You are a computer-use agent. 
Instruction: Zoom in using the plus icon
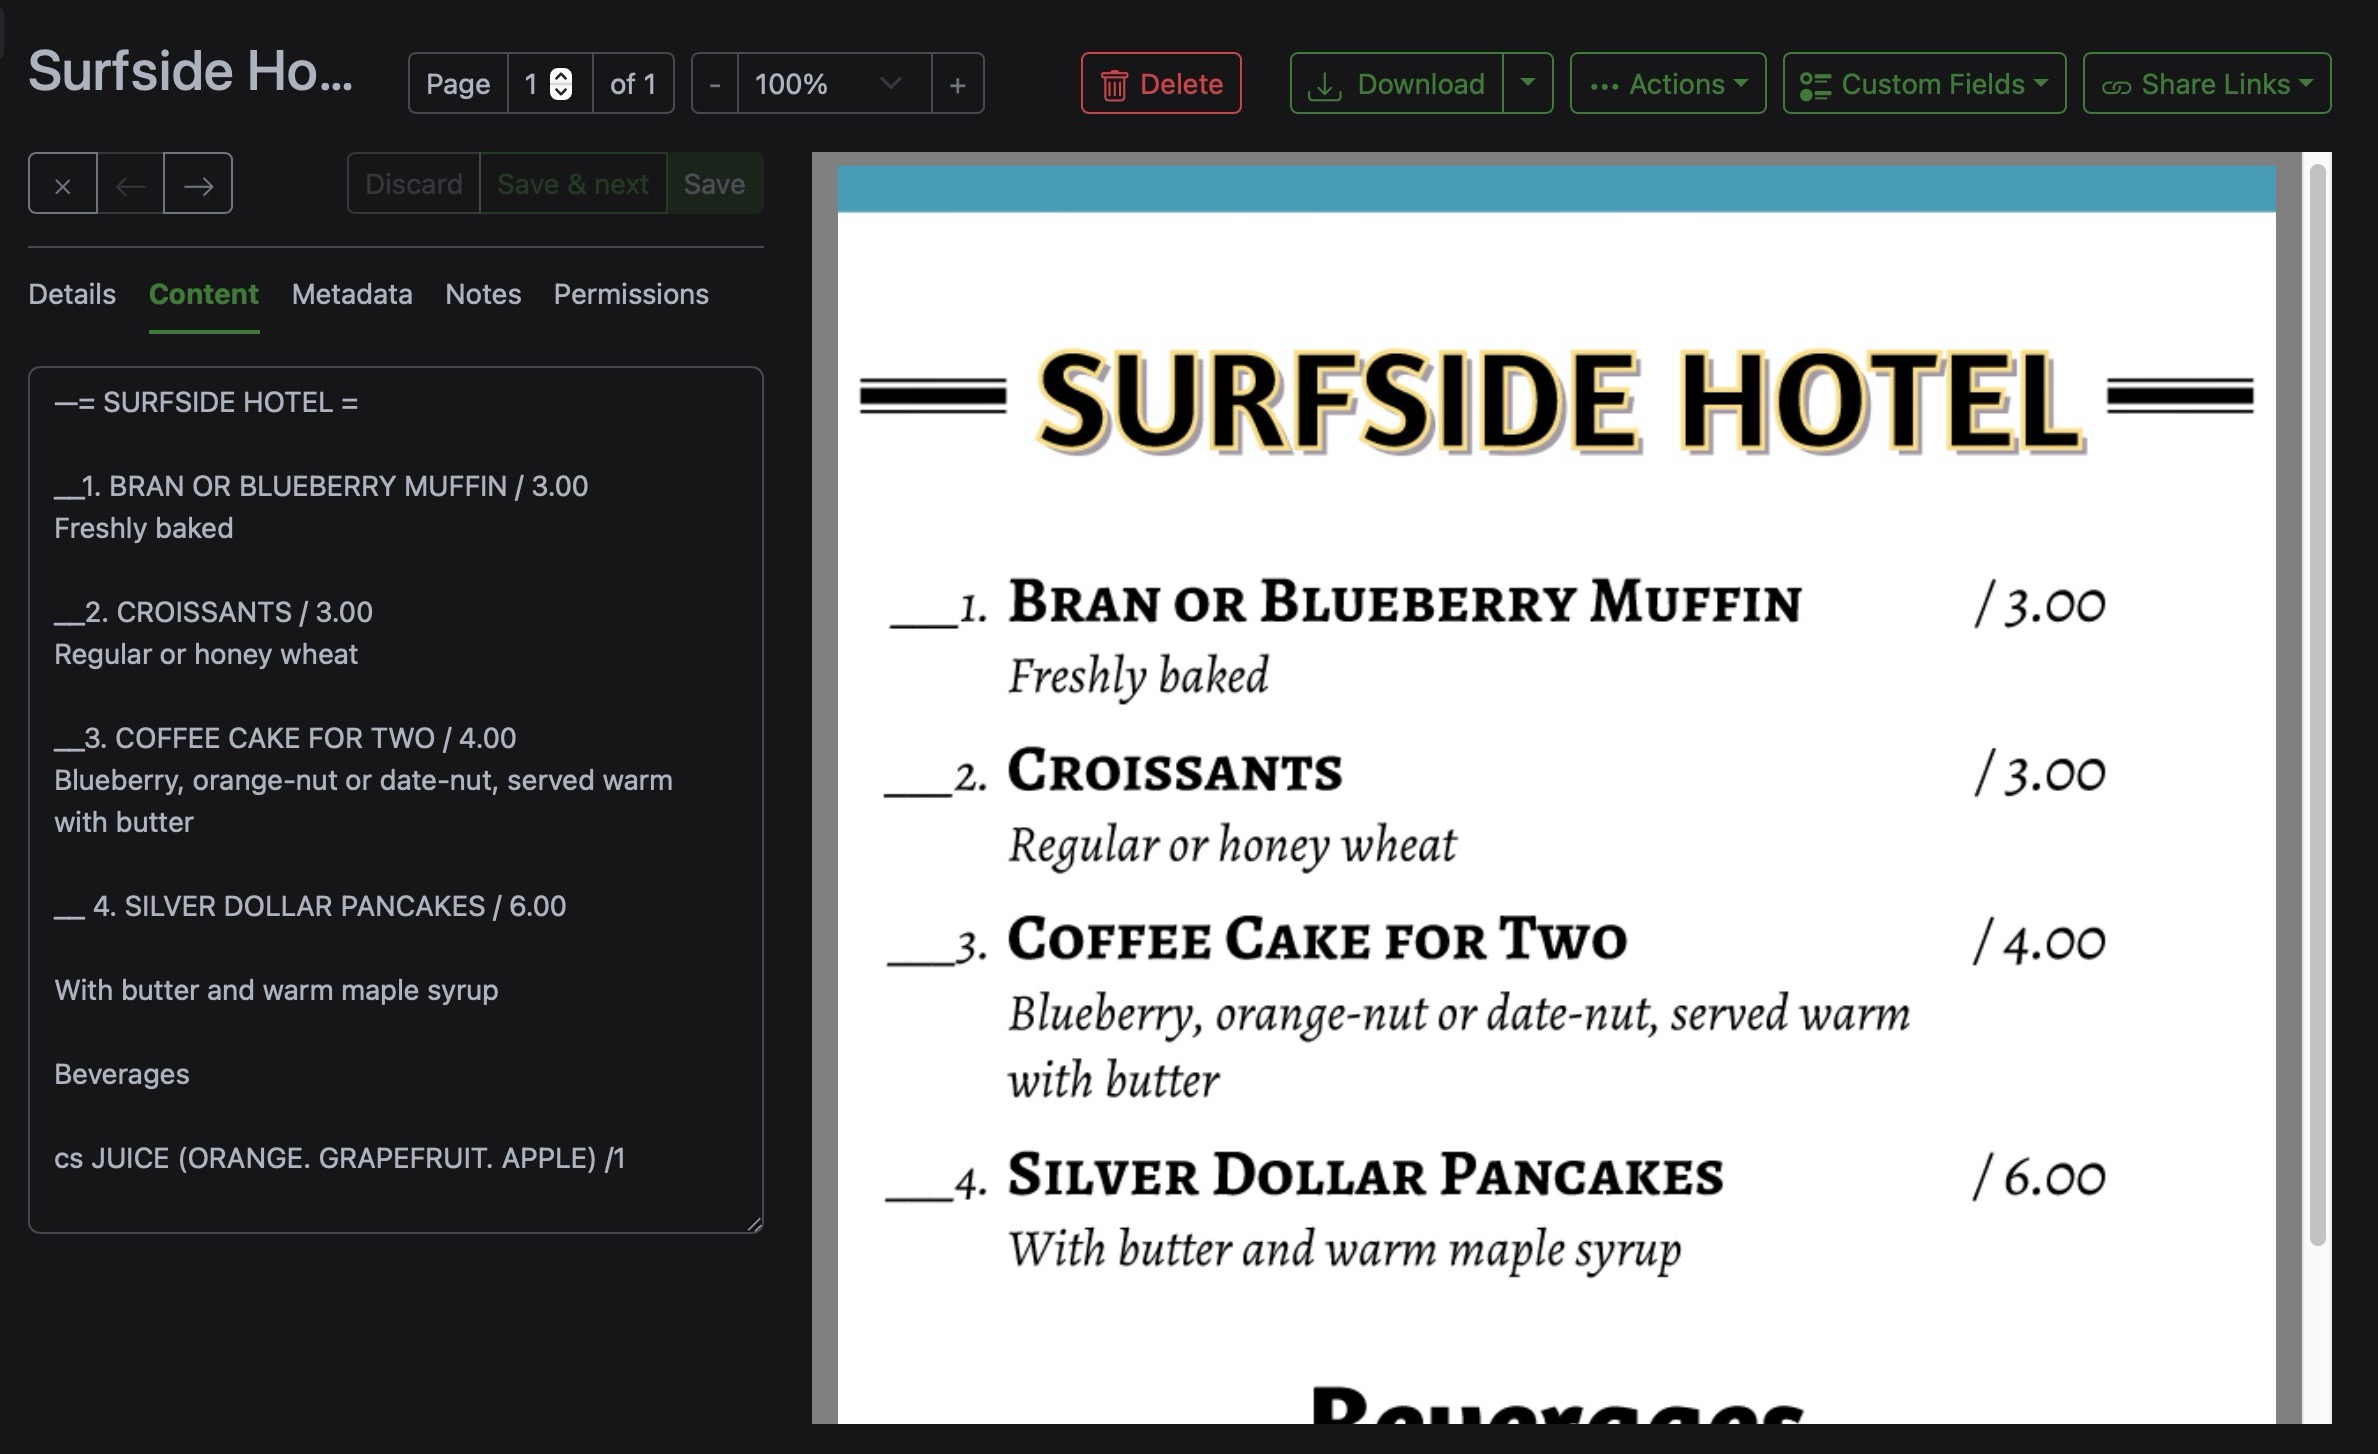(x=957, y=83)
